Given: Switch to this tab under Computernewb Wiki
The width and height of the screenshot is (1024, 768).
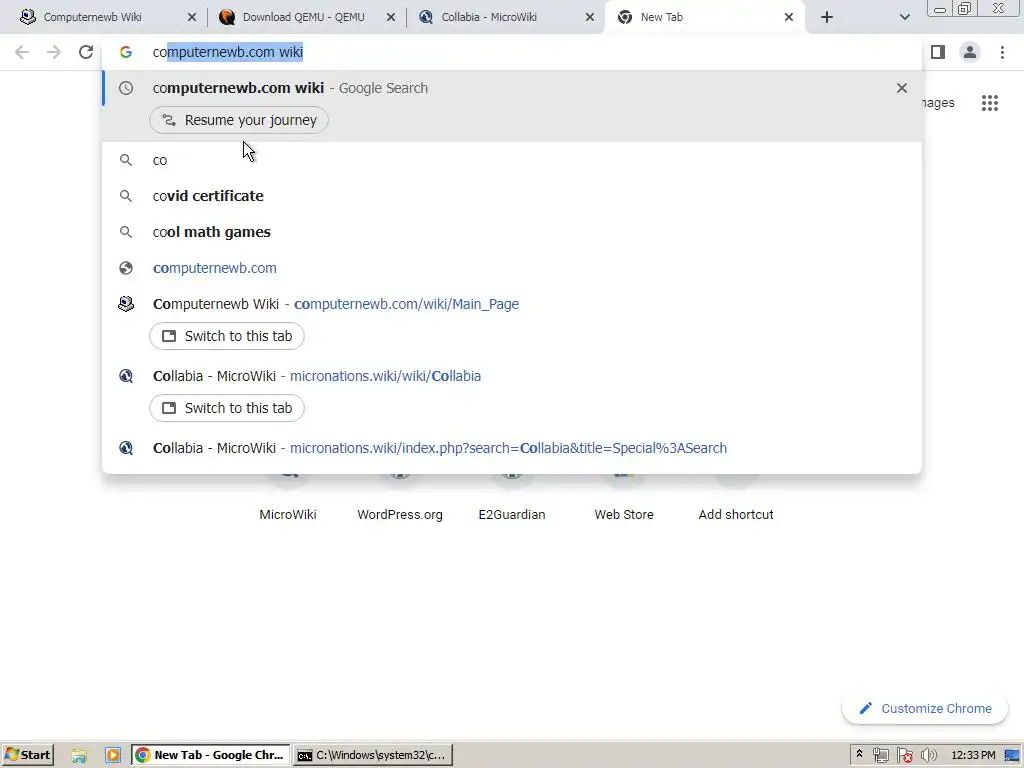Looking at the screenshot, I should (227, 336).
